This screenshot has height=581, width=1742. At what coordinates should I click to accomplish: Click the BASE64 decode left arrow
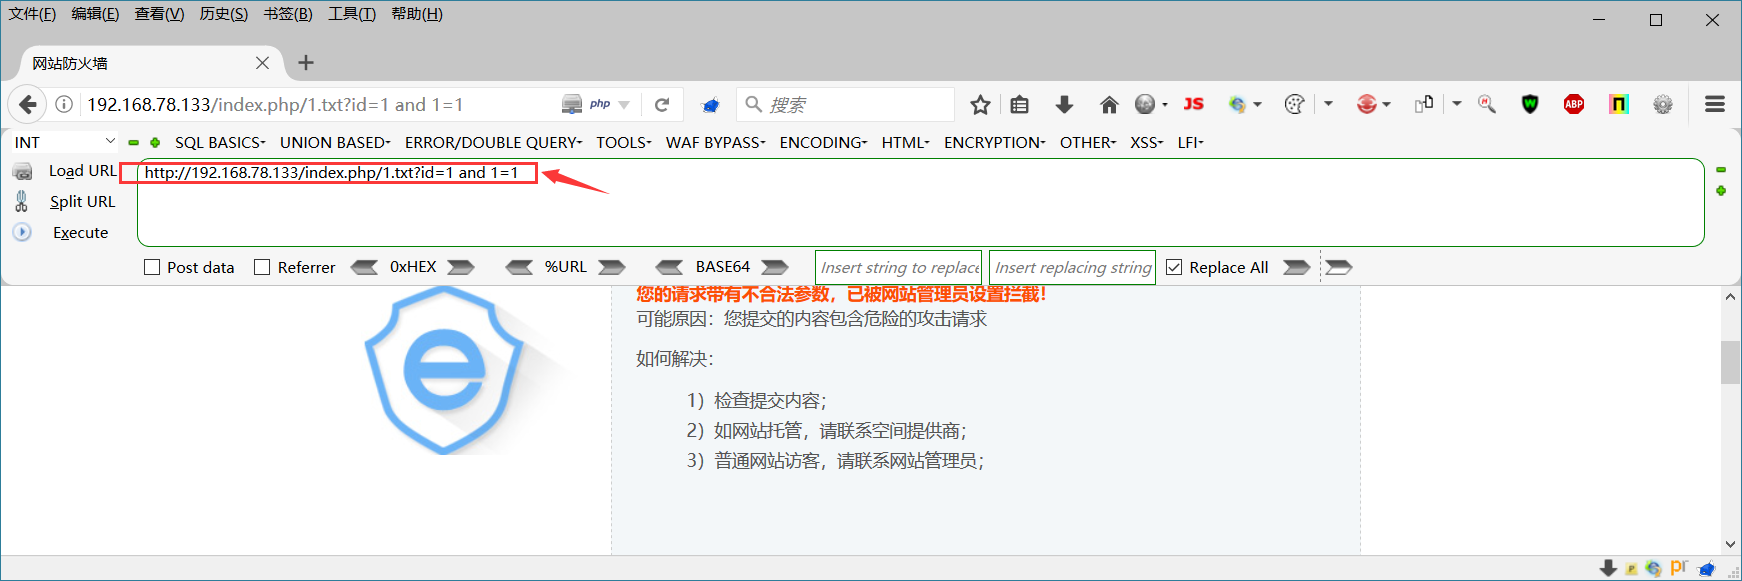coord(670,267)
